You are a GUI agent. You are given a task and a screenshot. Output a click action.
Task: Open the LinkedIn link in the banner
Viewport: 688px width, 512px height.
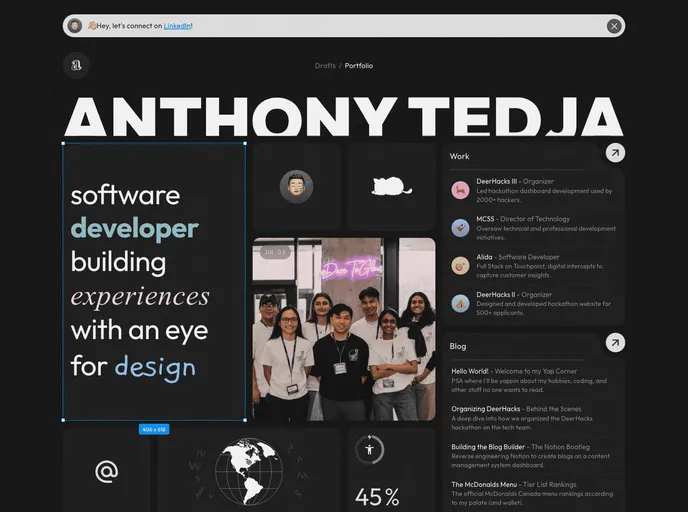coord(178,26)
